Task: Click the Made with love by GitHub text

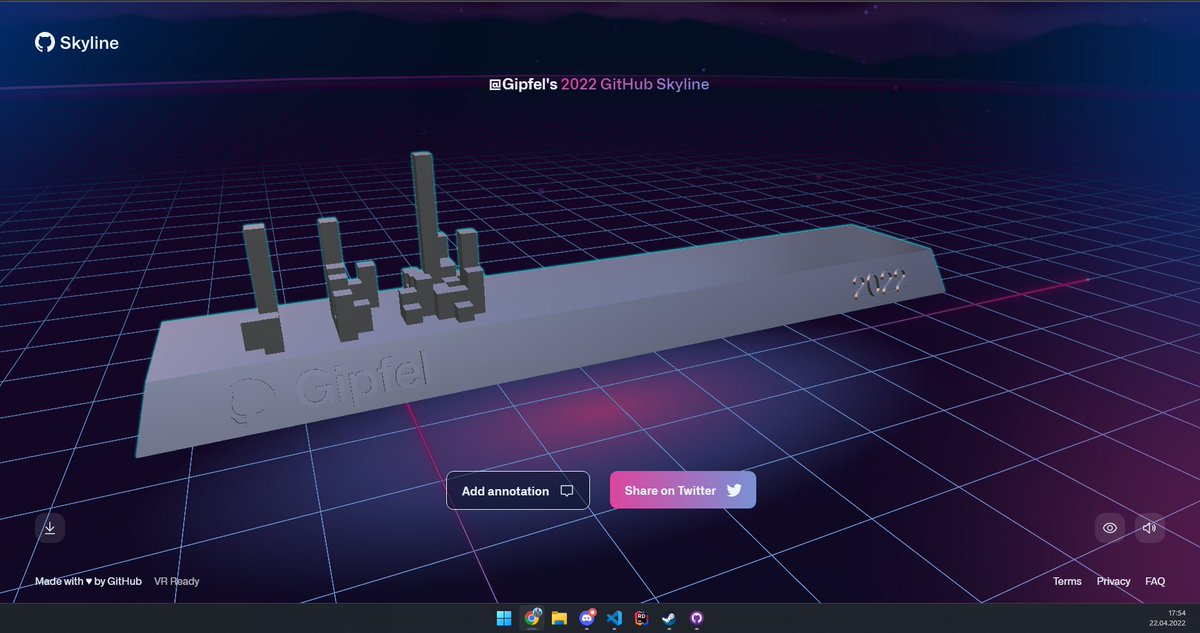Action: [88, 581]
